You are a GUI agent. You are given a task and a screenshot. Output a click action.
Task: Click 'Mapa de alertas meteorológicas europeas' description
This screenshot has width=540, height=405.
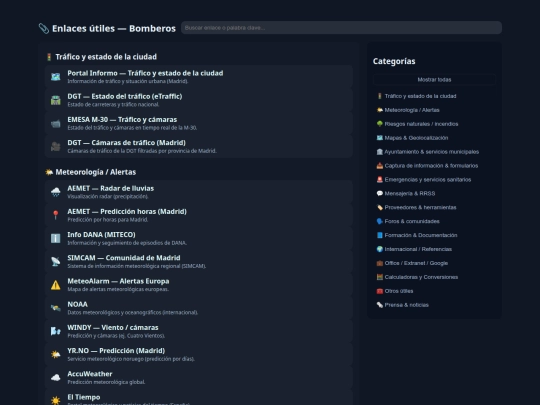[118, 289]
